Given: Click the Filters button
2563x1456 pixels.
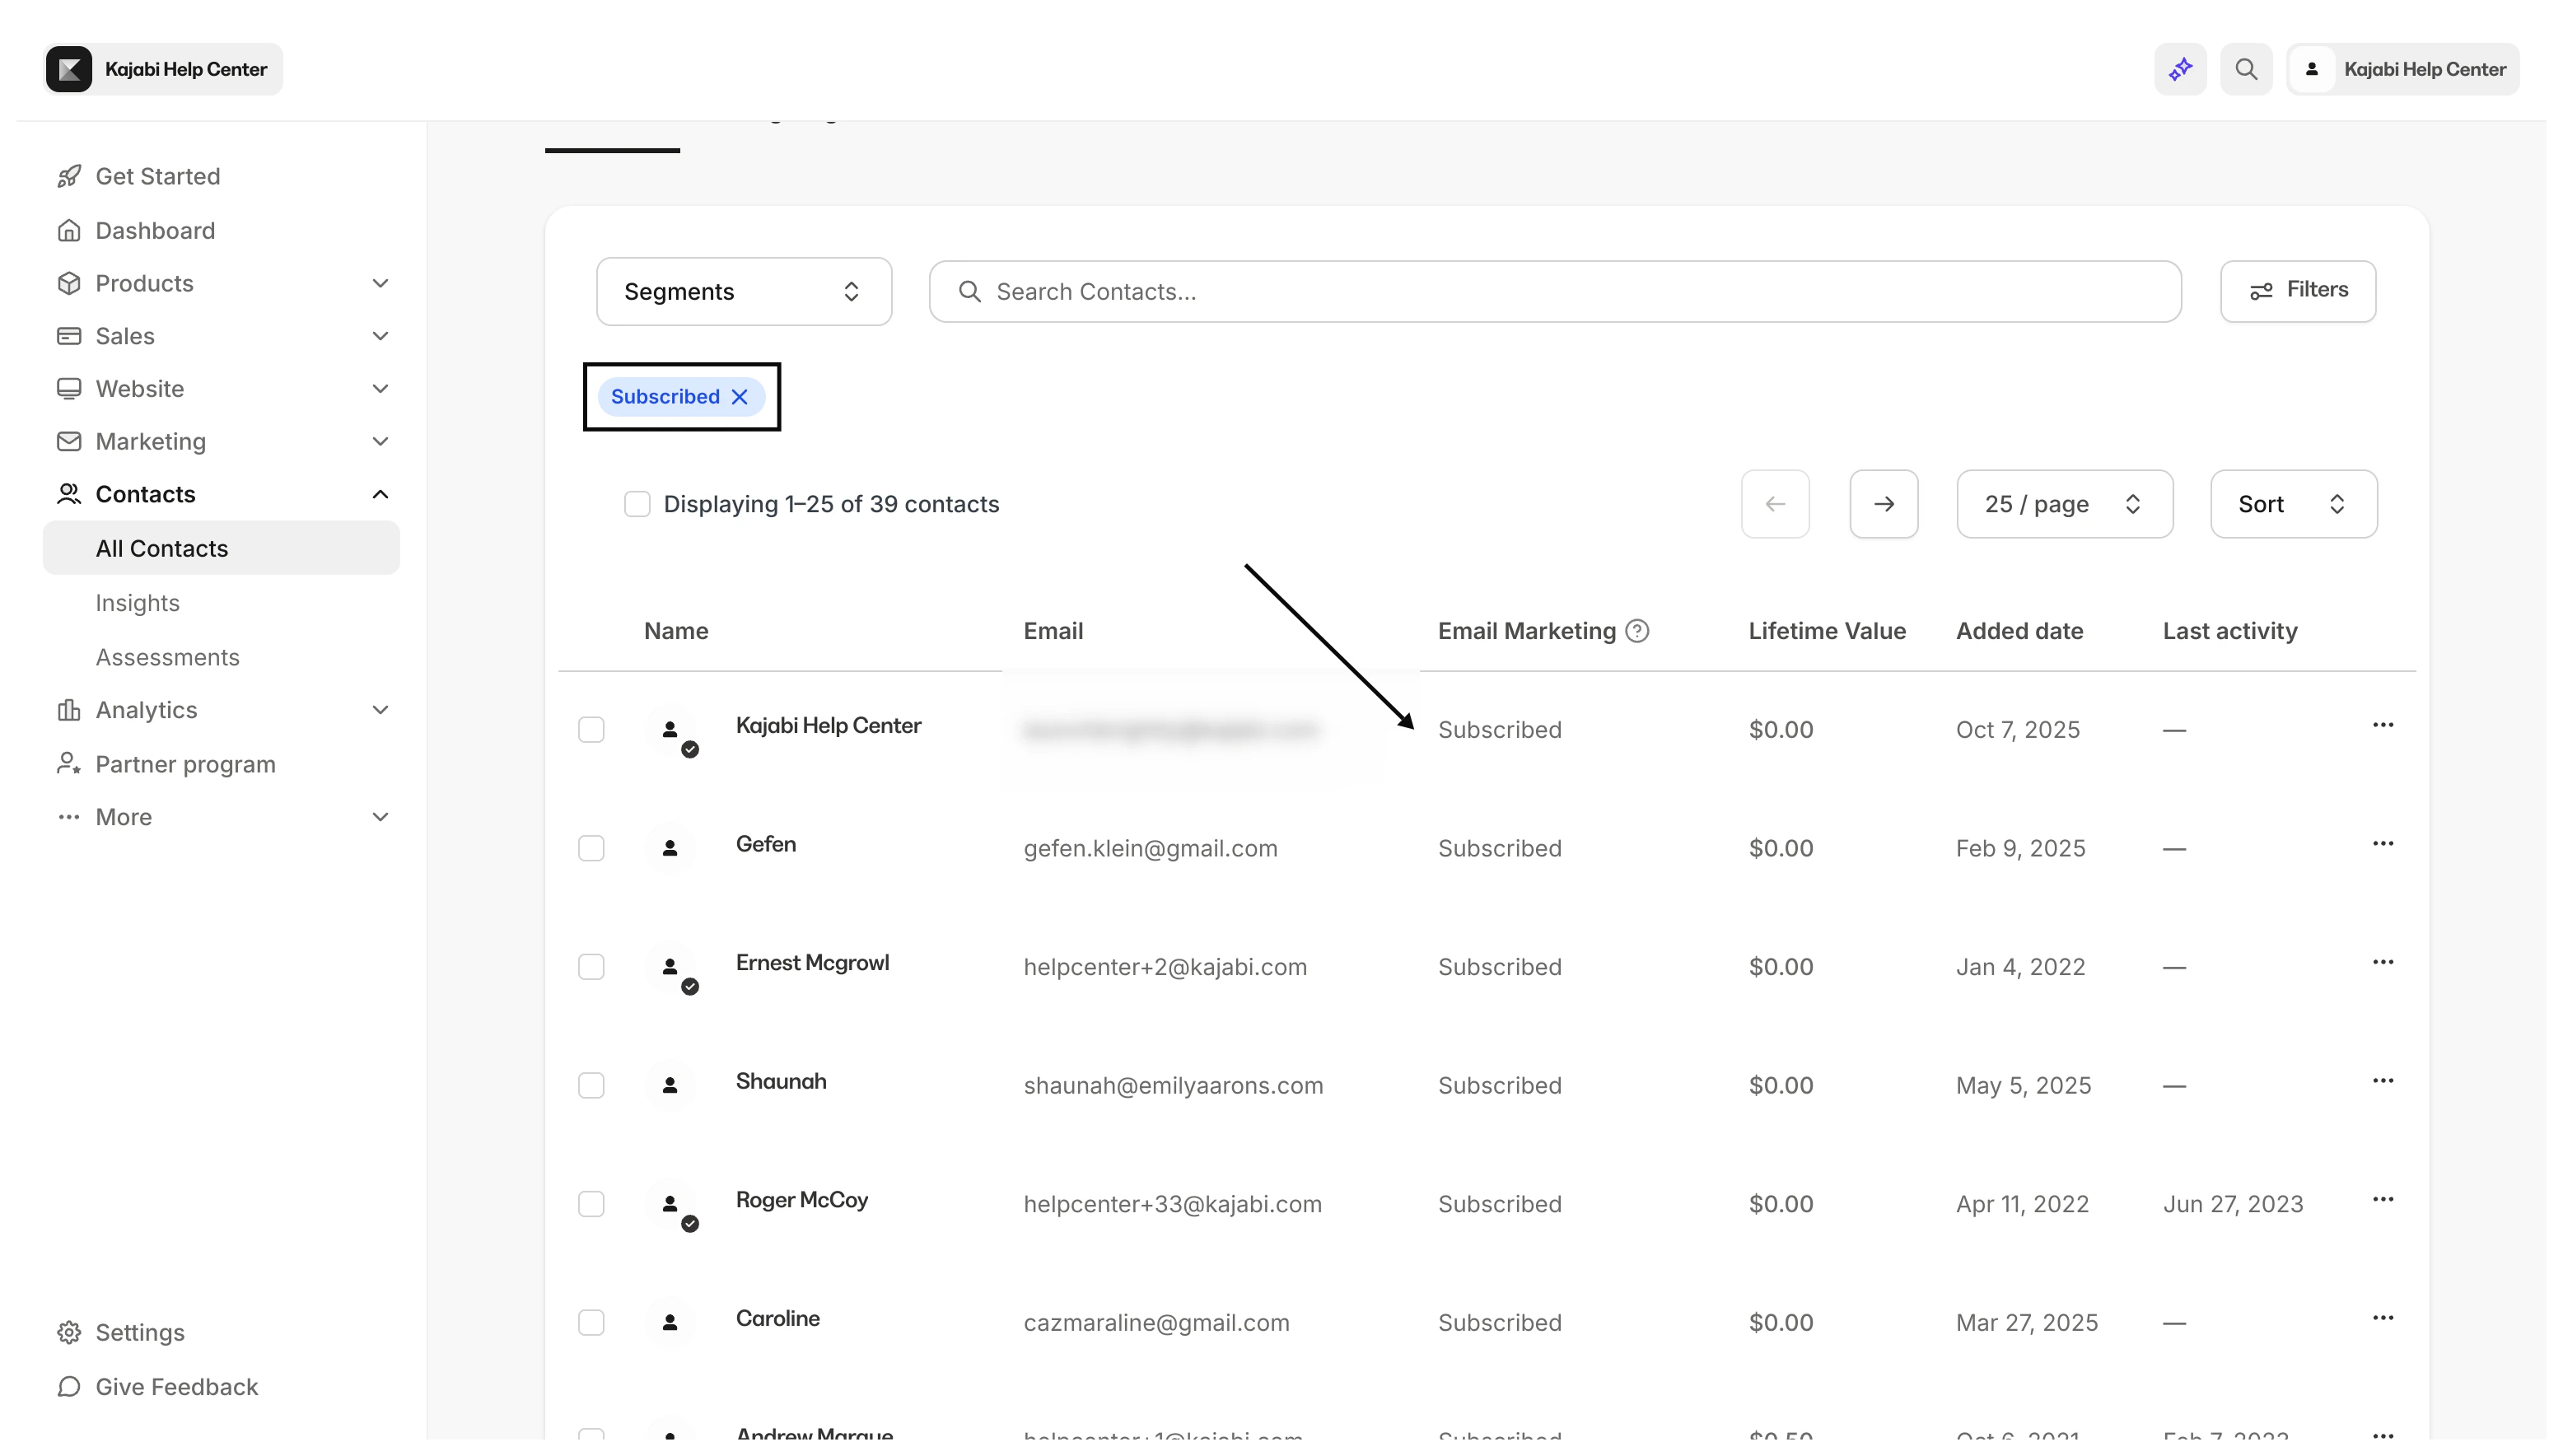Looking at the screenshot, I should point(2297,291).
